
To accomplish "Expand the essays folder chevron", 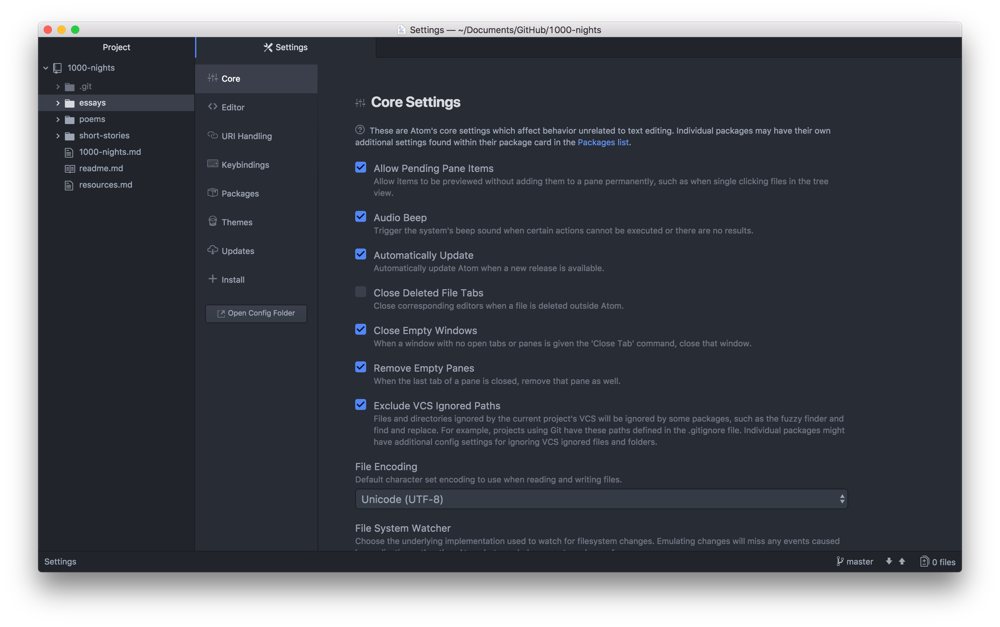I will tap(57, 103).
